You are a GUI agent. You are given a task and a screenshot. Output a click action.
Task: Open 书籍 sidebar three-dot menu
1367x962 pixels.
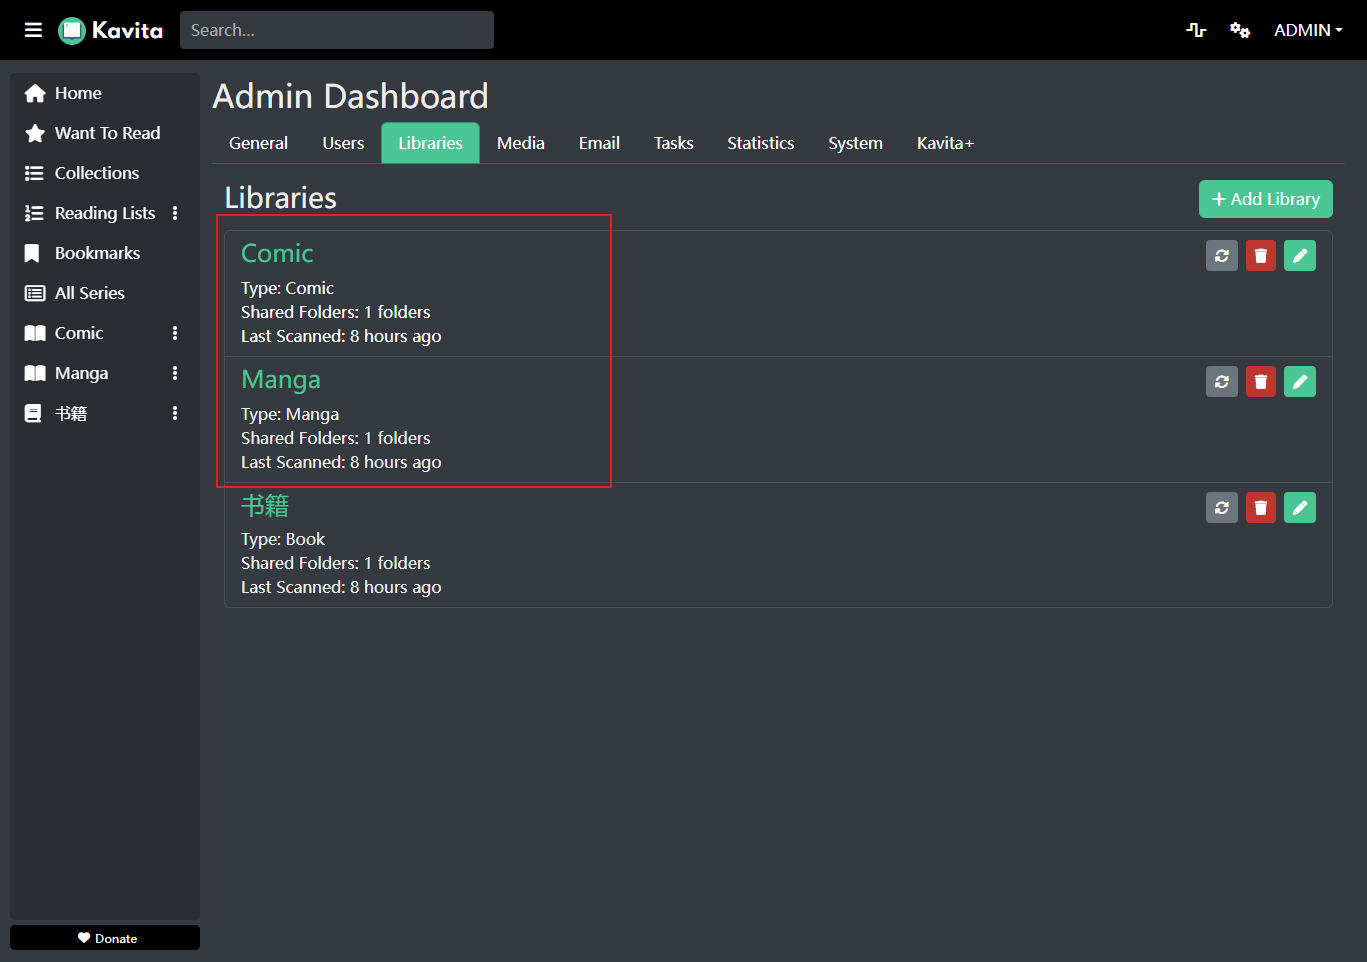click(175, 413)
